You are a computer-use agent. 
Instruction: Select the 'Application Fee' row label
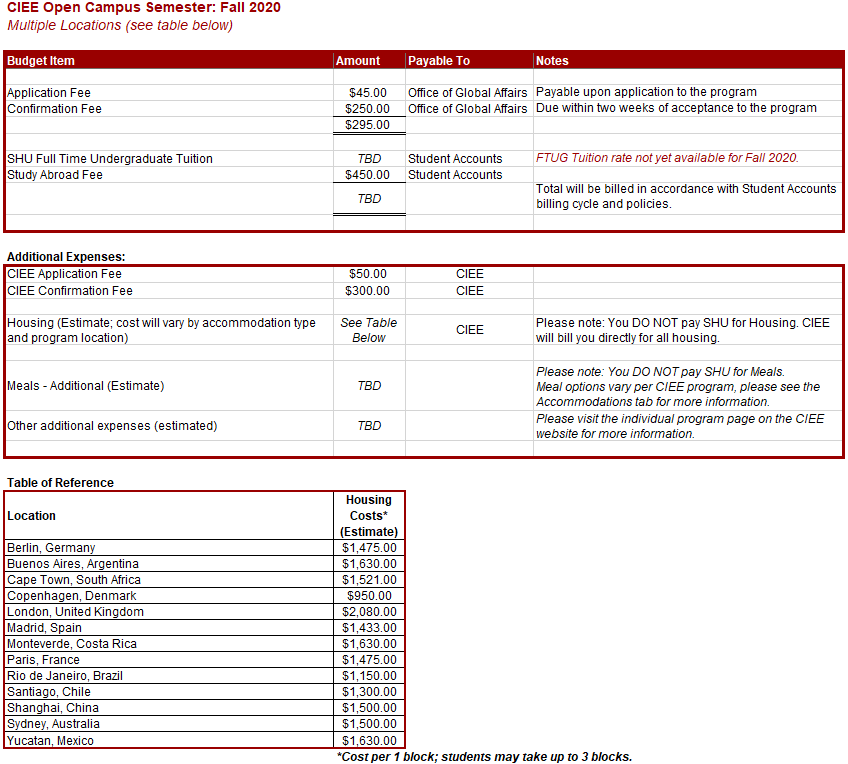(49, 92)
